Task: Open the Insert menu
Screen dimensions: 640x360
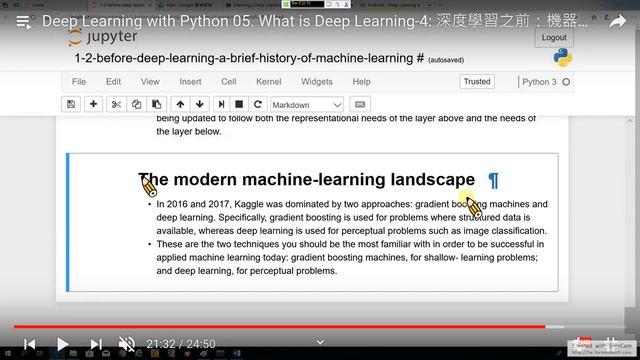Action: tap(190, 82)
